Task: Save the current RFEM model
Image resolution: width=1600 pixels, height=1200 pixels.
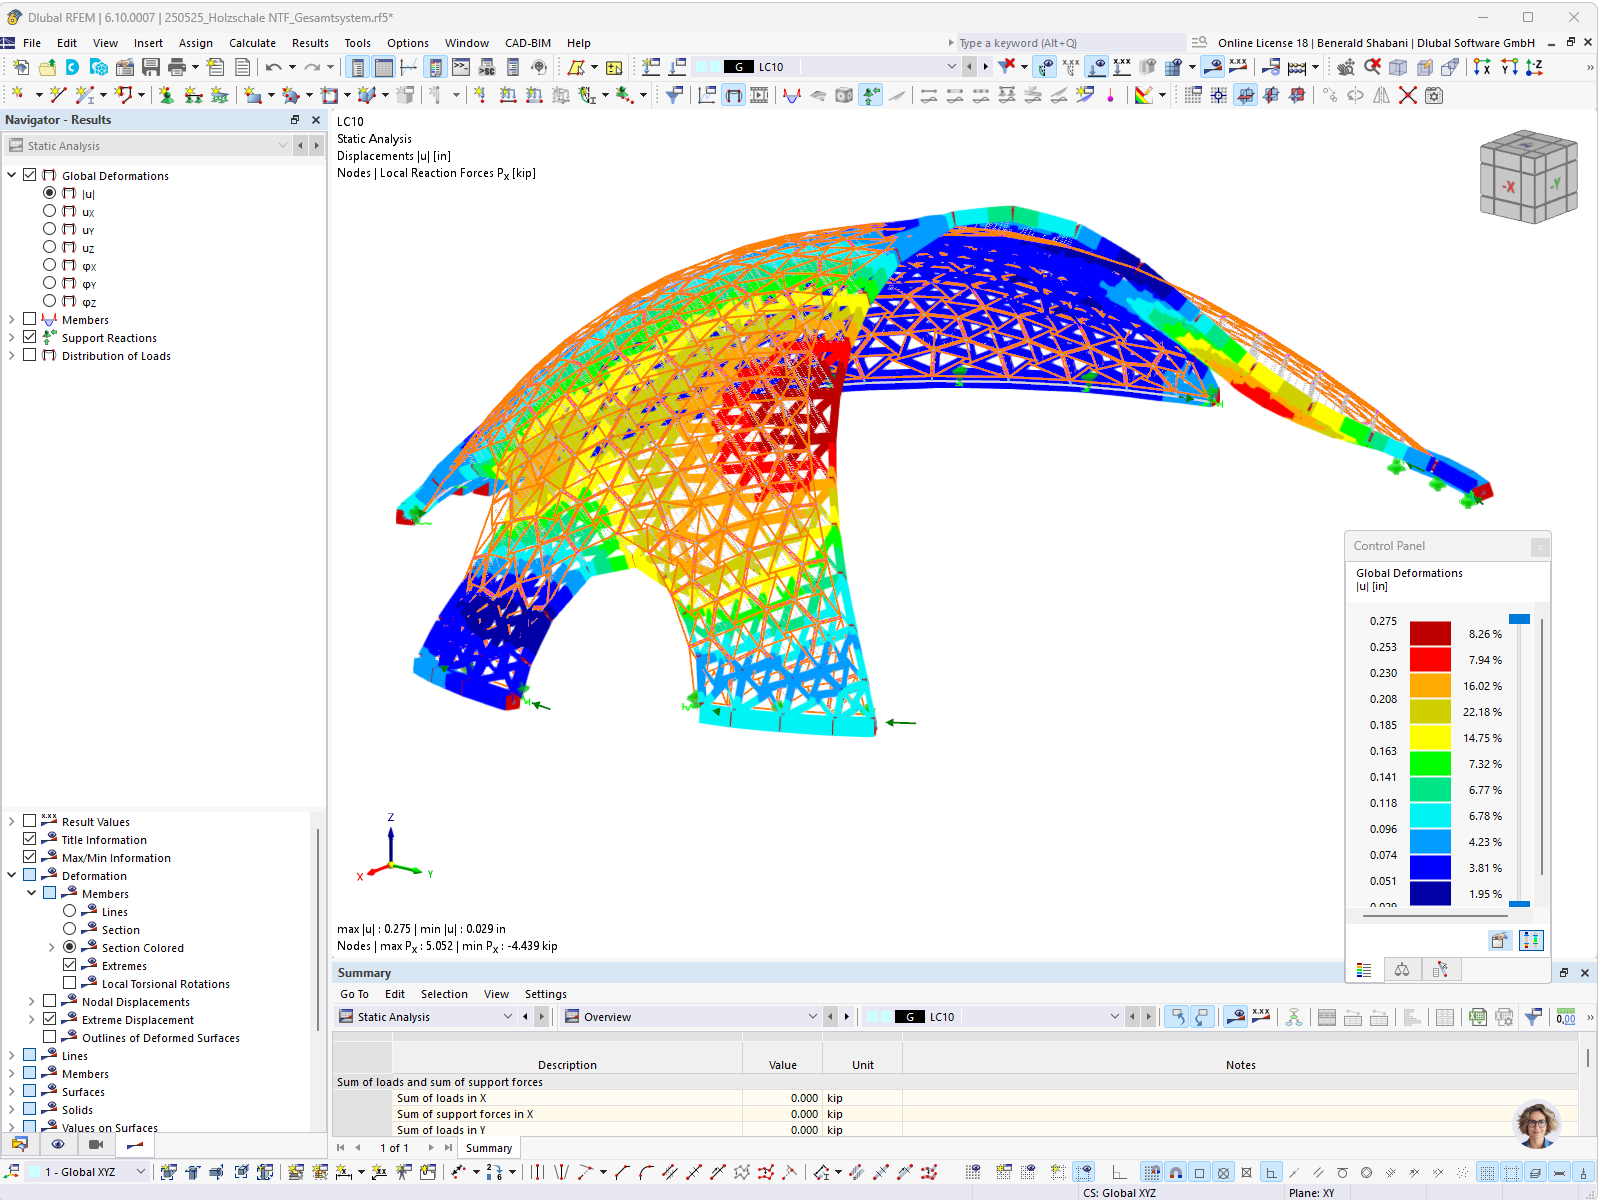Action: coord(151,66)
